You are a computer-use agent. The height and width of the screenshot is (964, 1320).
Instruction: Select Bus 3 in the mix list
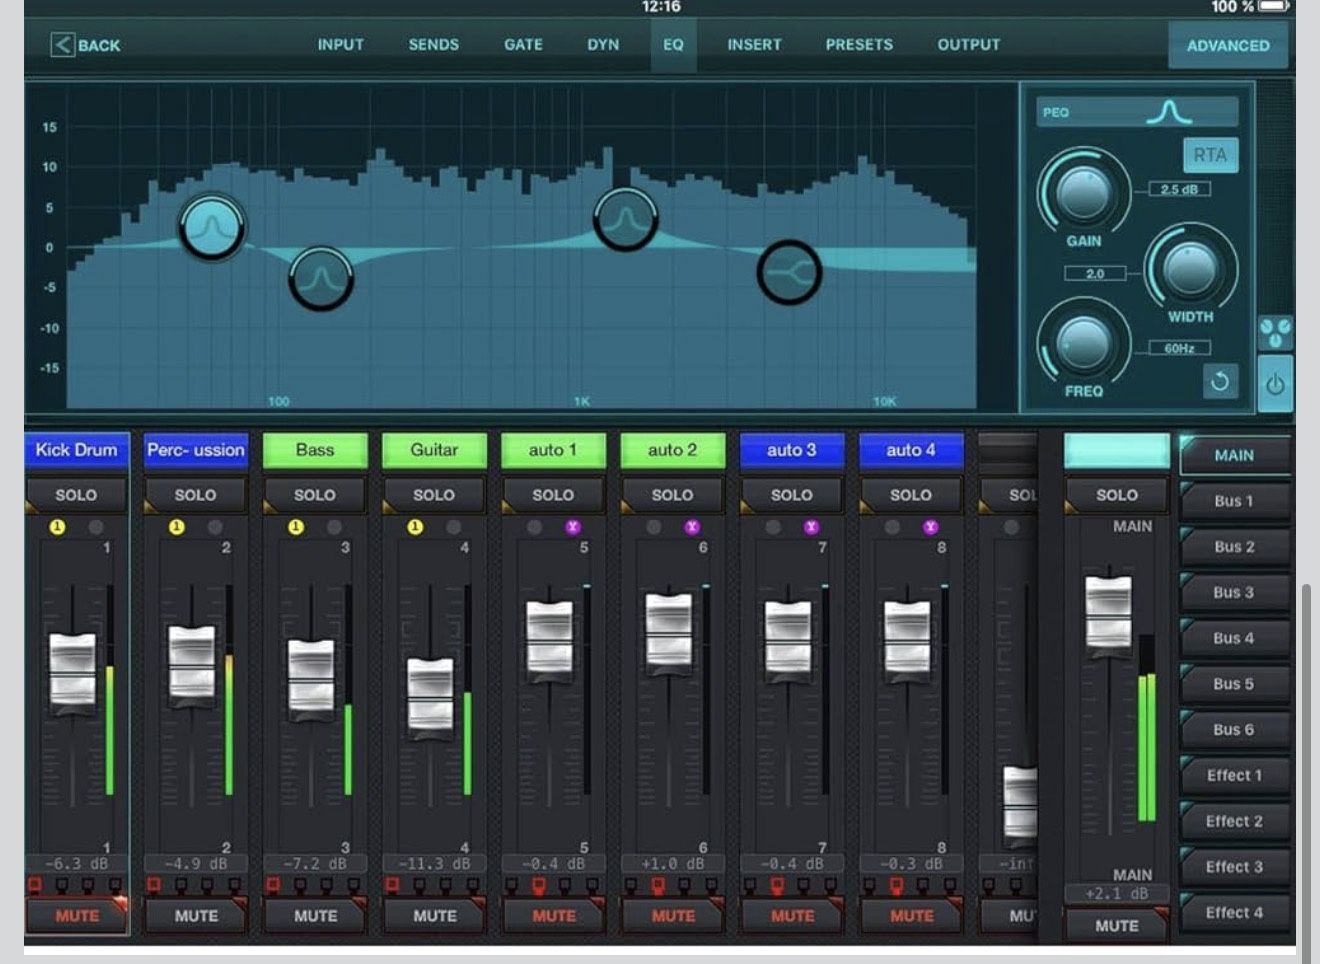pos(1233,593)
